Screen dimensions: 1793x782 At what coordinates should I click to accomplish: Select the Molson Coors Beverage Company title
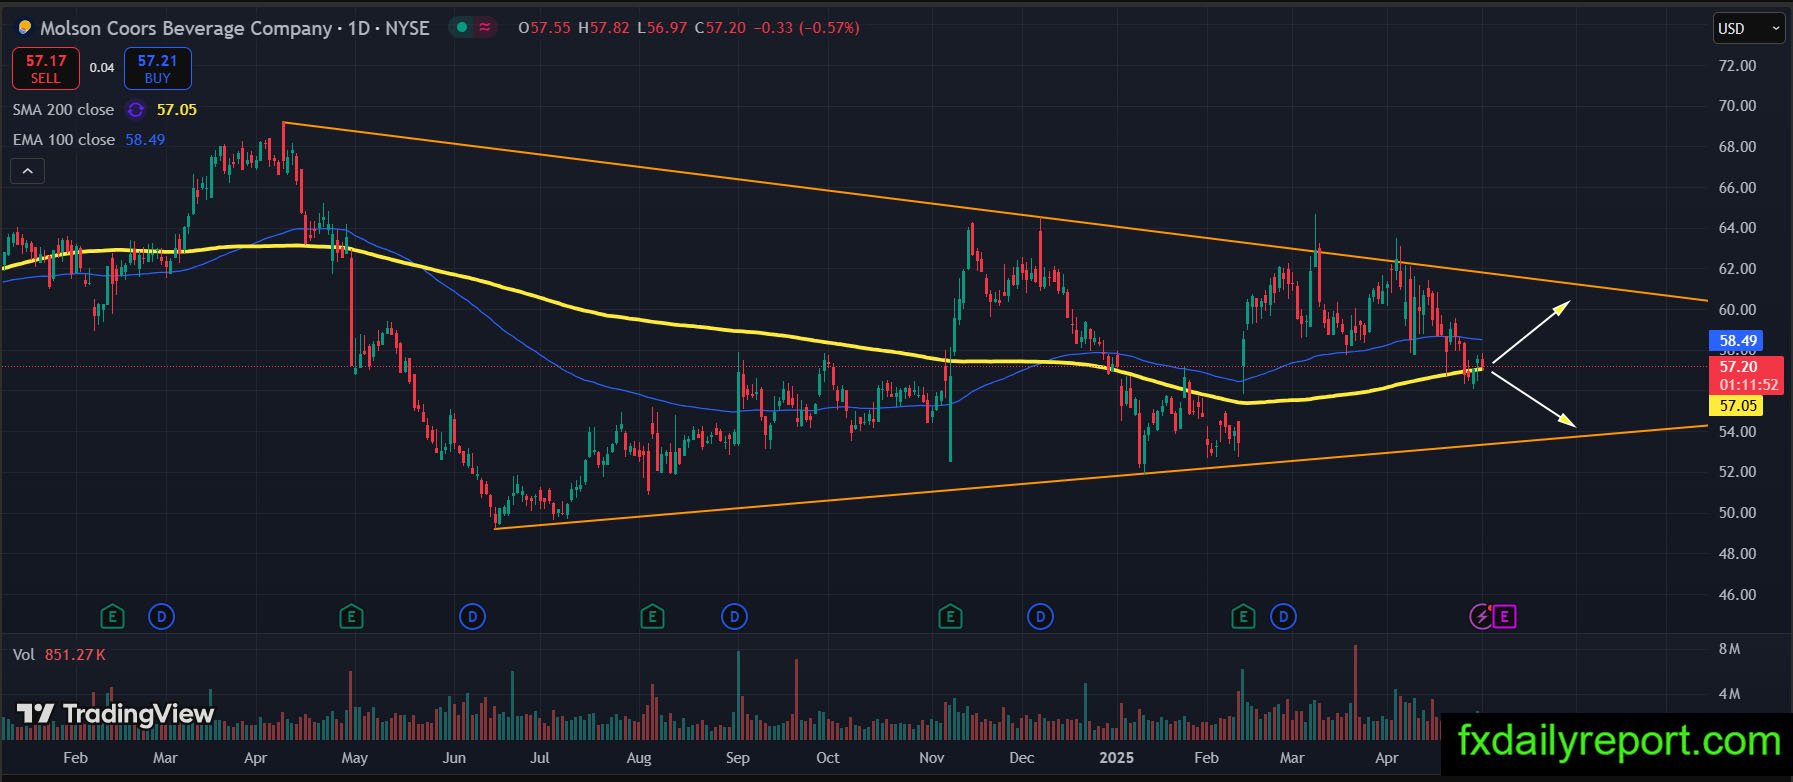(186, 28)
